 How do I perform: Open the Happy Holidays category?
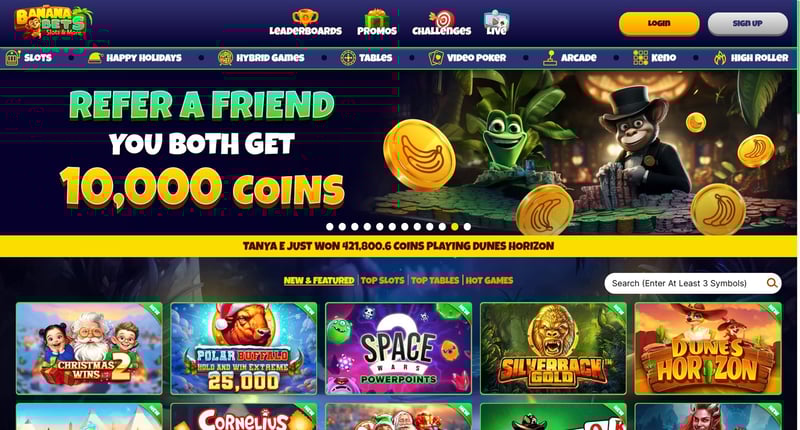coord(135,58)
